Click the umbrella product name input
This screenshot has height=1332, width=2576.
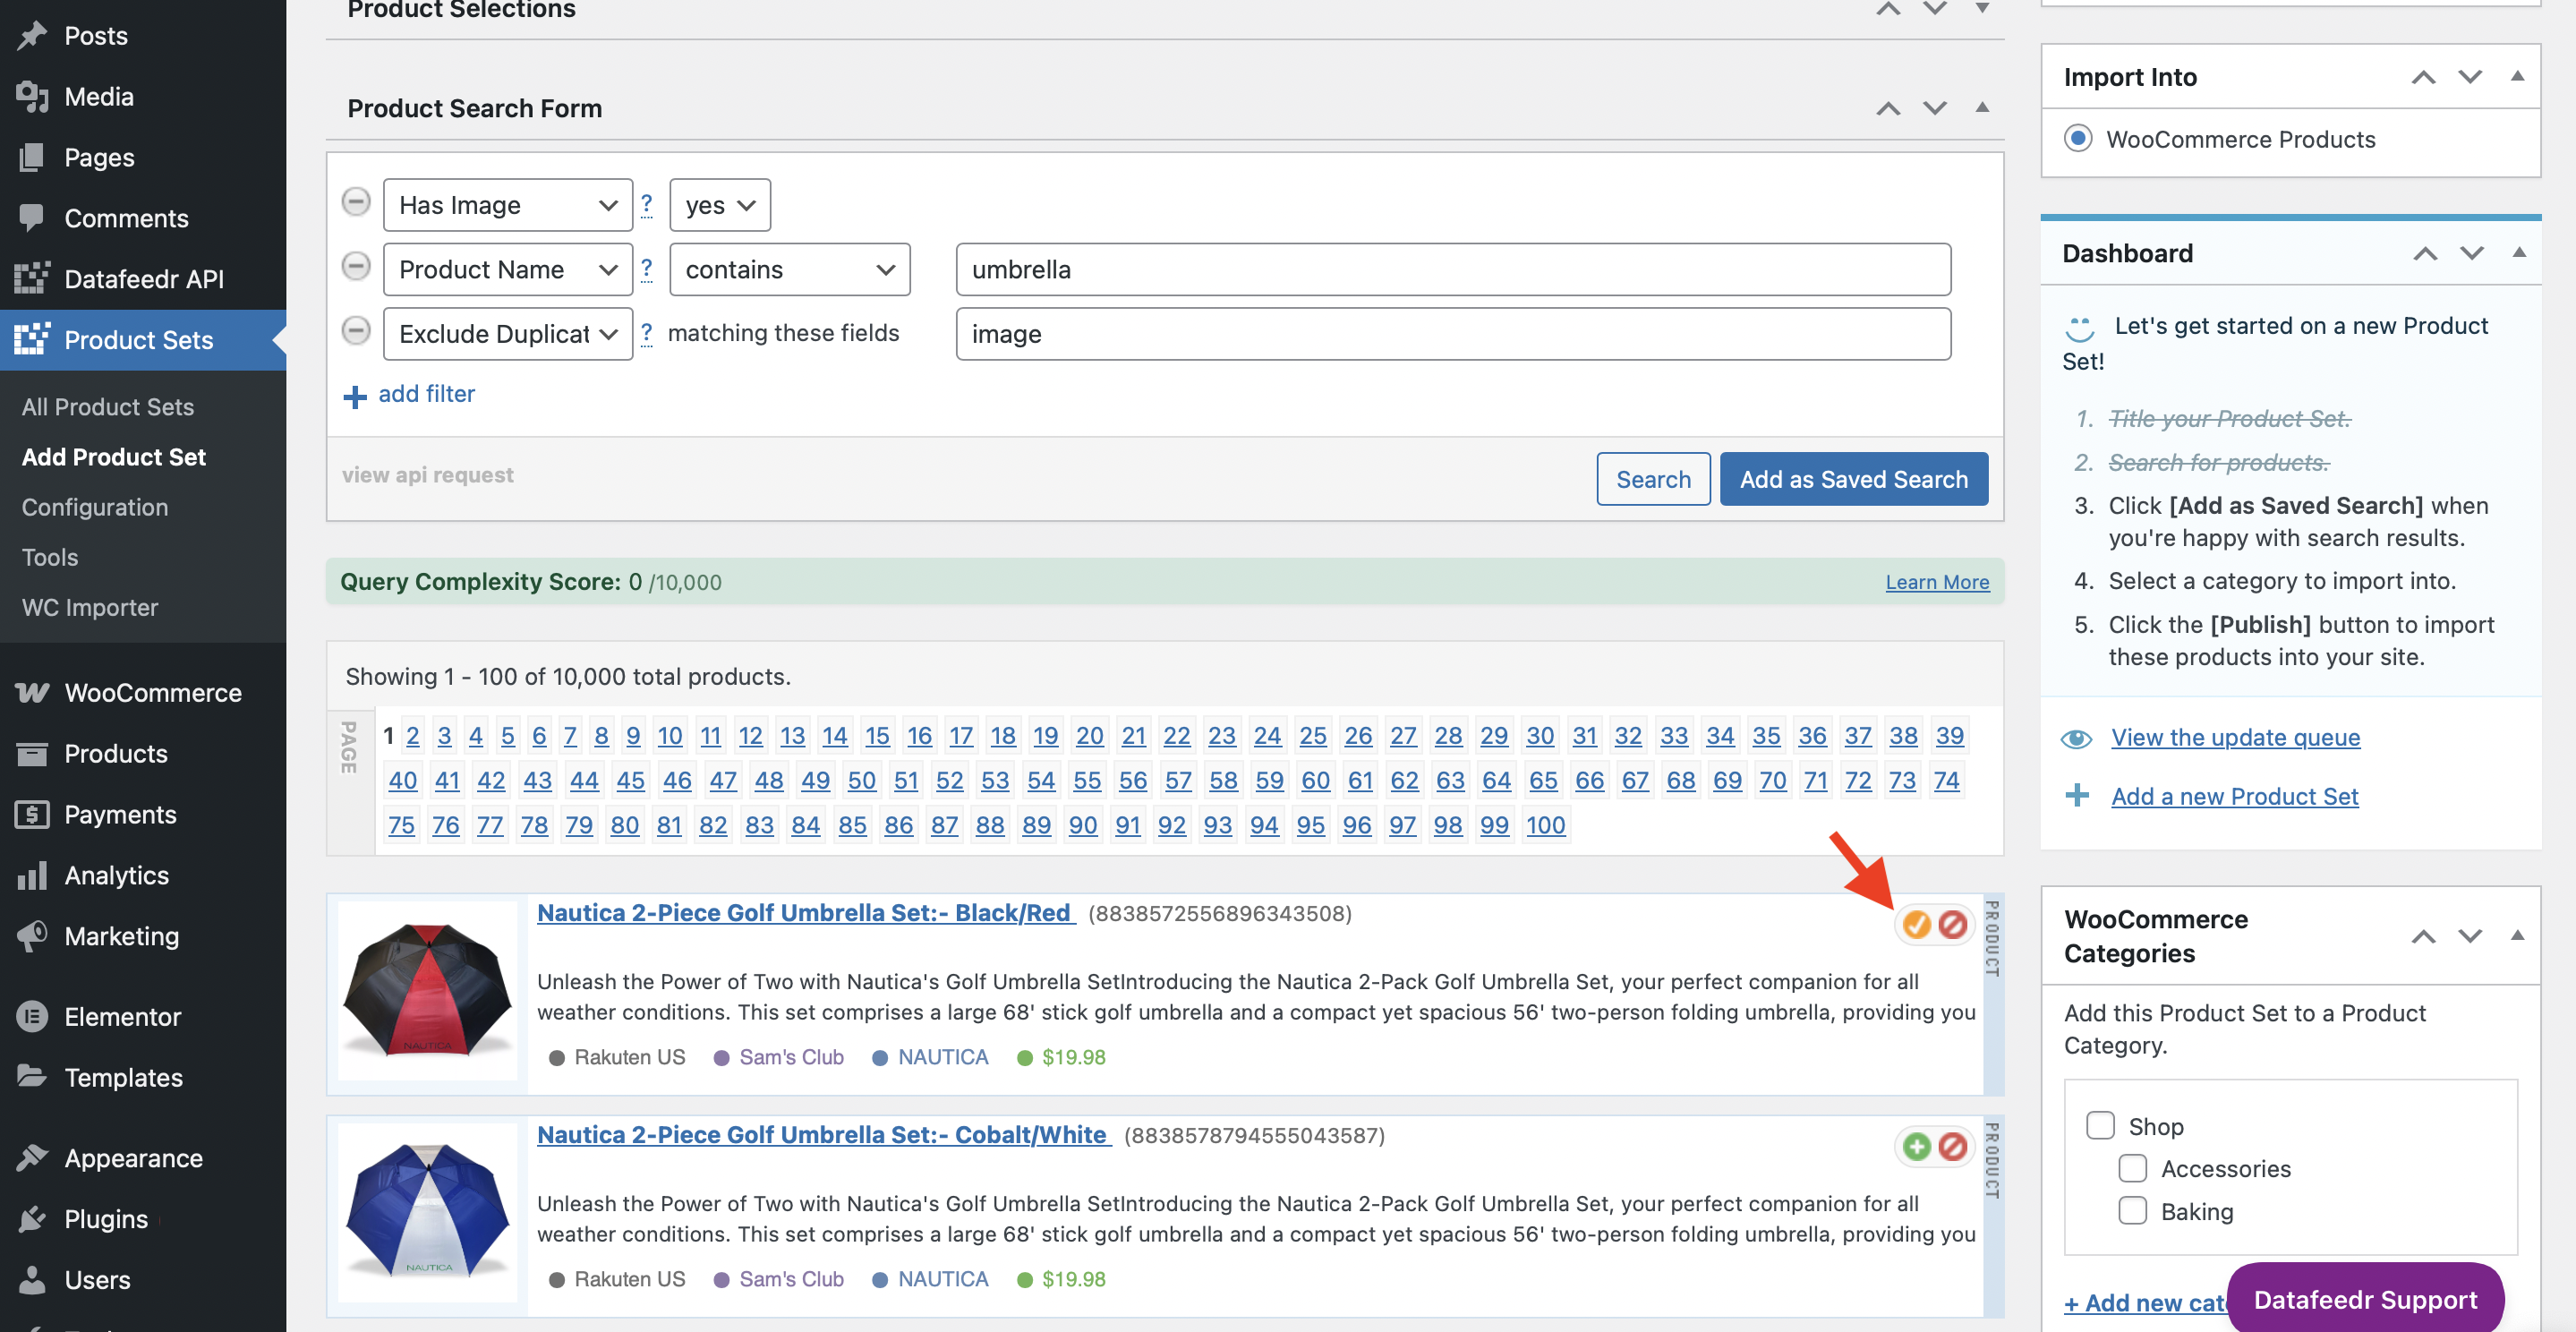[x=1453, y=269]
